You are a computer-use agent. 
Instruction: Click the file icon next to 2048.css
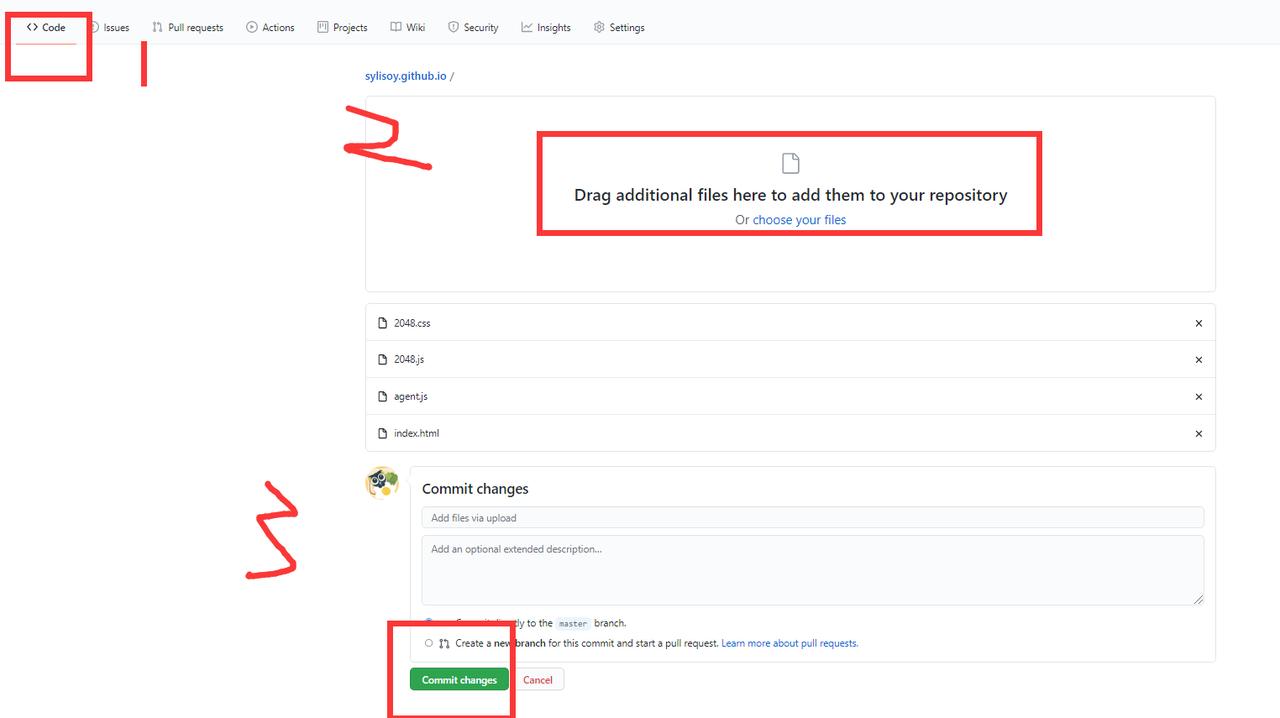[382, 323]
